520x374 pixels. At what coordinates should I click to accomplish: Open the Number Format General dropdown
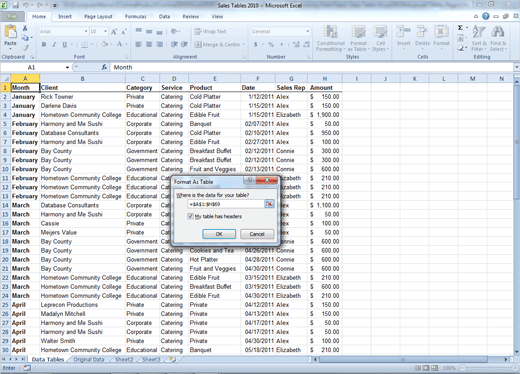click(307, 31)
